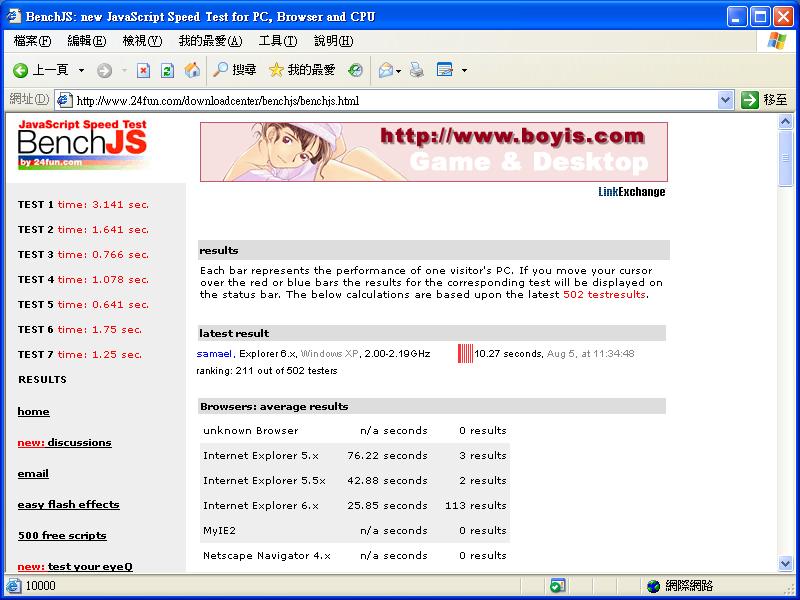This screenshot has height=600, width=800.
Task: Open the address bar URL dropdown
Action: [726, 100]
